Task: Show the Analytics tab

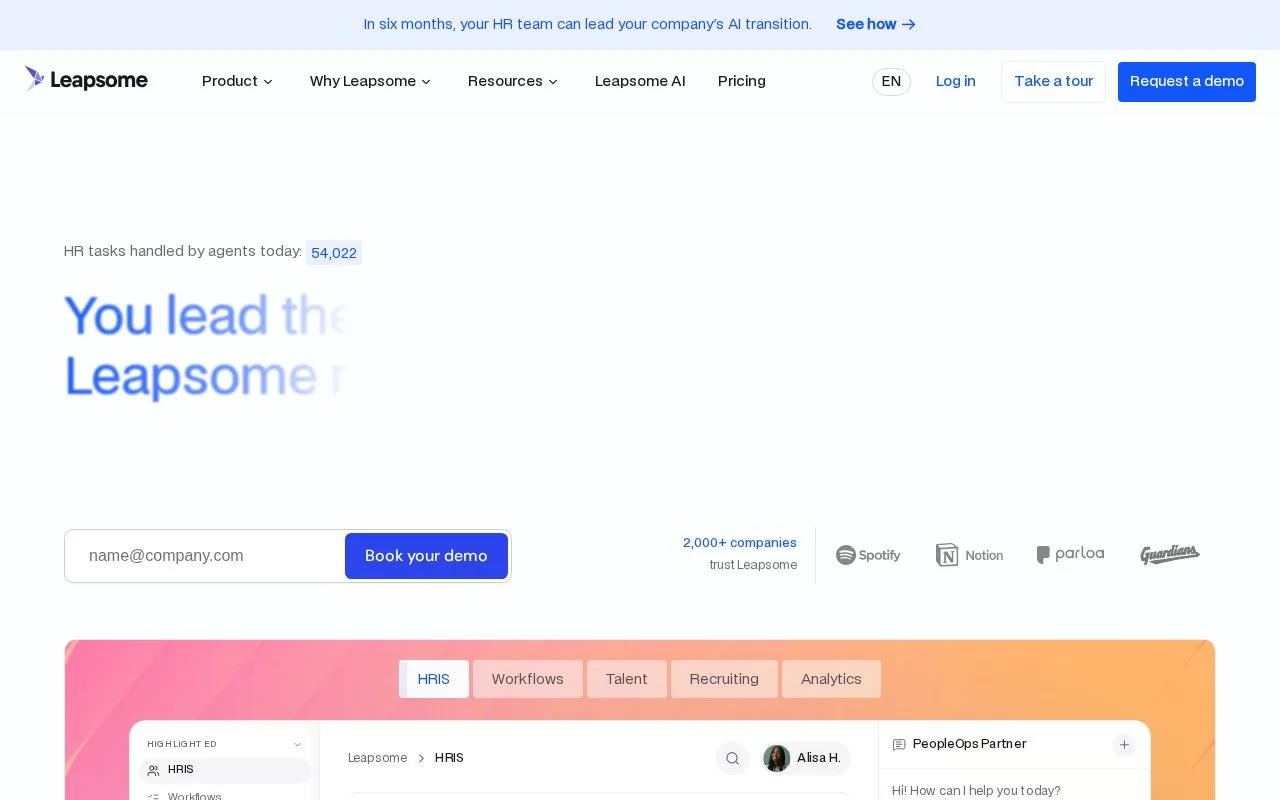Action: pyautogui.click(x=831, y=679)
